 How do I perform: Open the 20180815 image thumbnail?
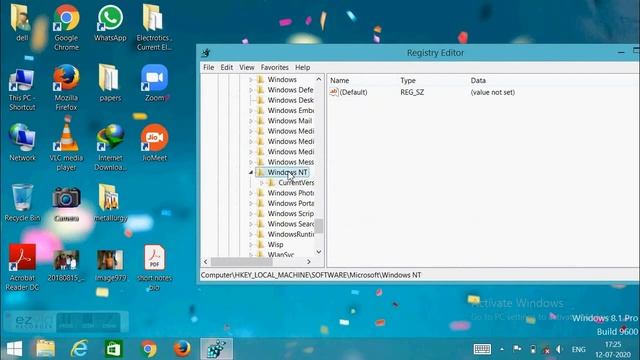click(x=66, y=265)
